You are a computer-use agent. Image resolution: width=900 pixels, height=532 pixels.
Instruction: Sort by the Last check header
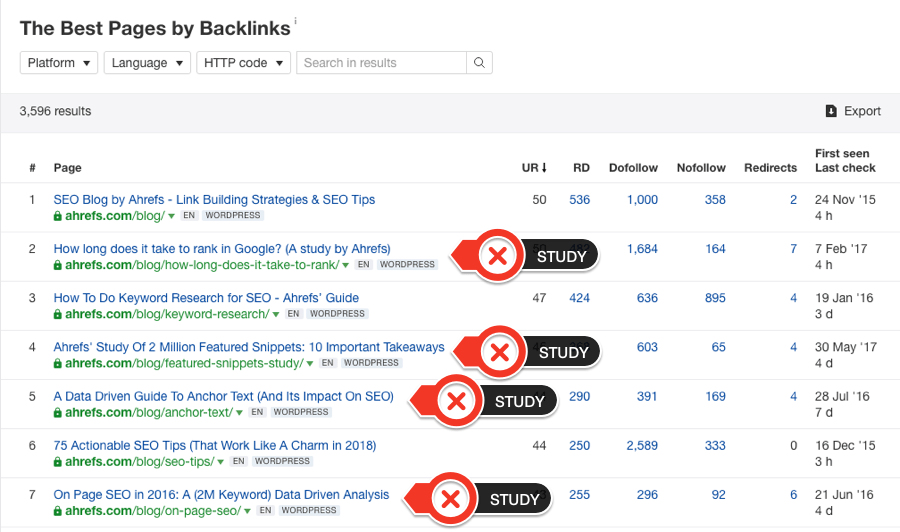pyautogui.click(x=845, y=168)
